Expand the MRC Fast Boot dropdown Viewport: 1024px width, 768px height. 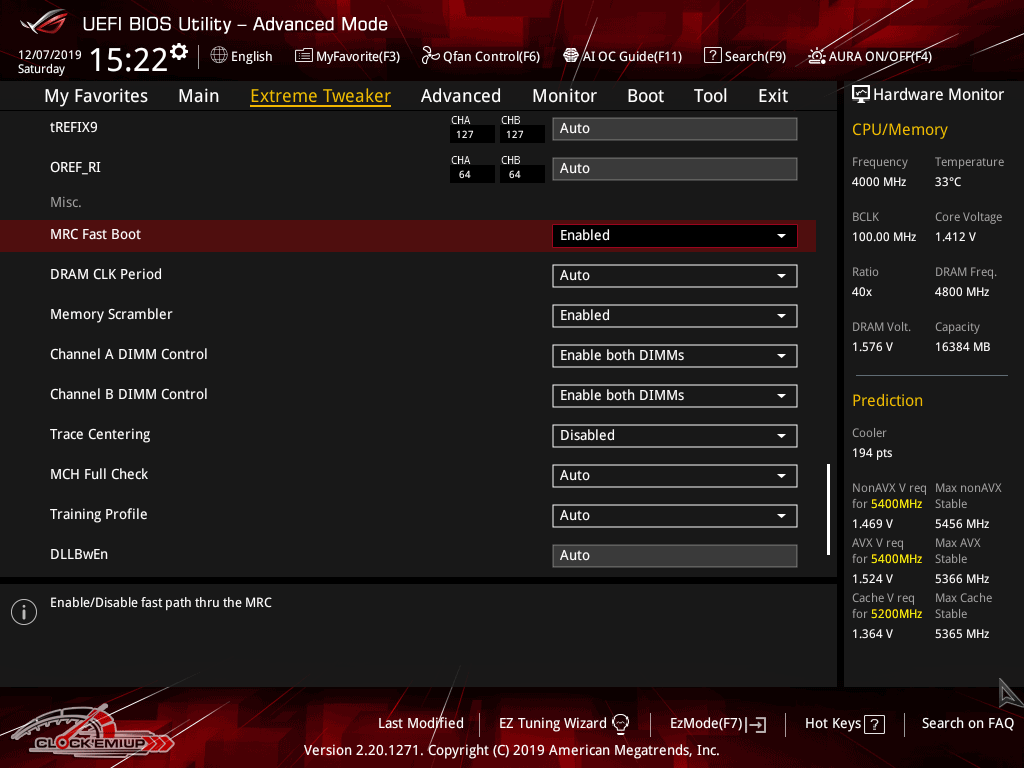click(x=674, y=236)
